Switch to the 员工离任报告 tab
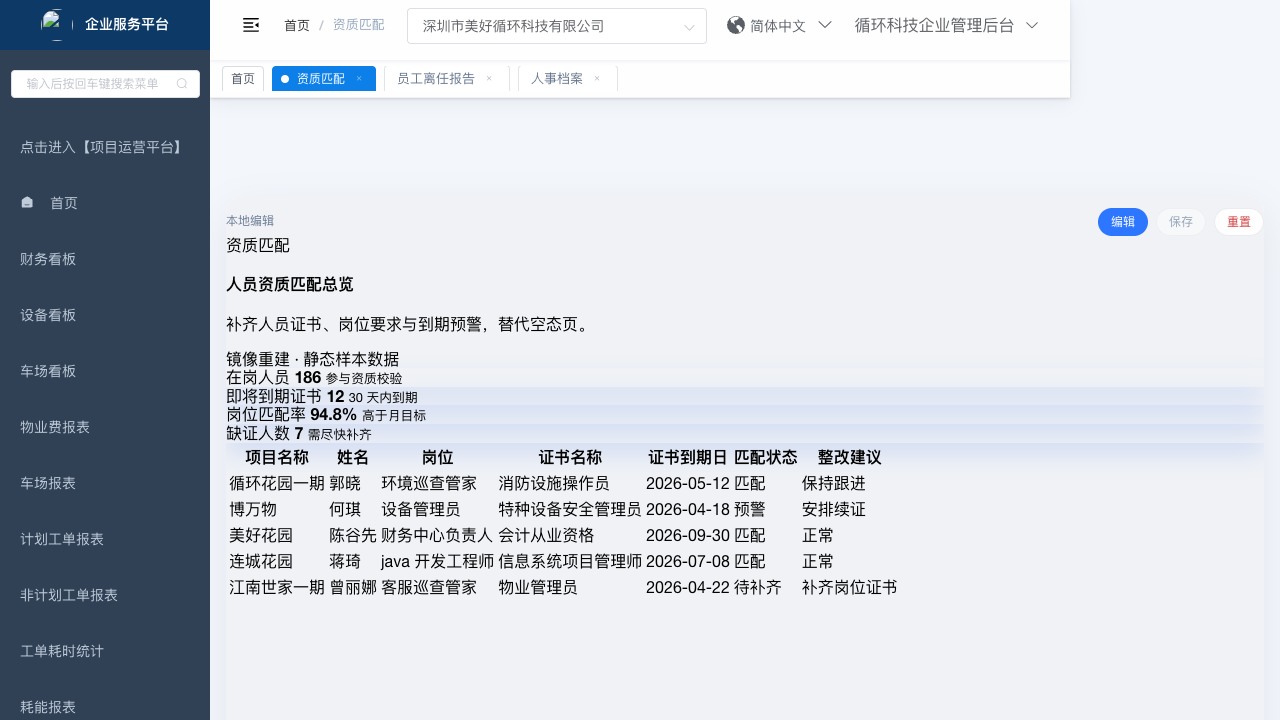Image resolution: width=1280 pixels, height=720 pixels. tap(436, 79)
